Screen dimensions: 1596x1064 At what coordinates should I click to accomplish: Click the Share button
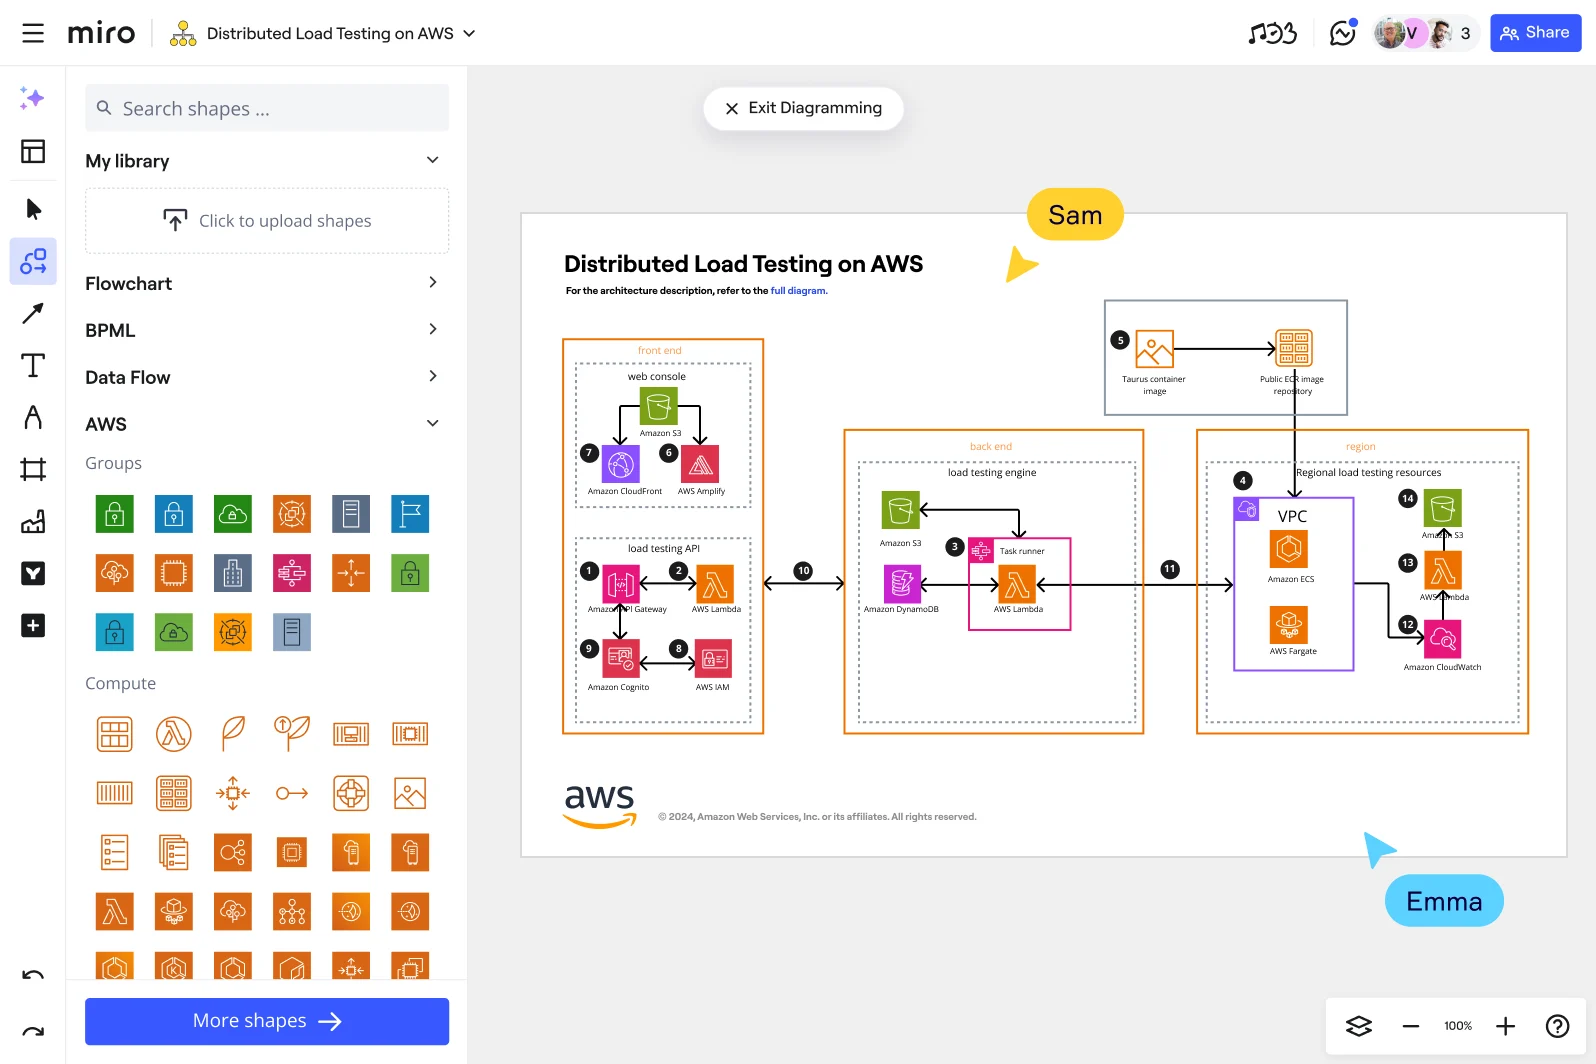pyautogui.click(x=1535, y=33)
